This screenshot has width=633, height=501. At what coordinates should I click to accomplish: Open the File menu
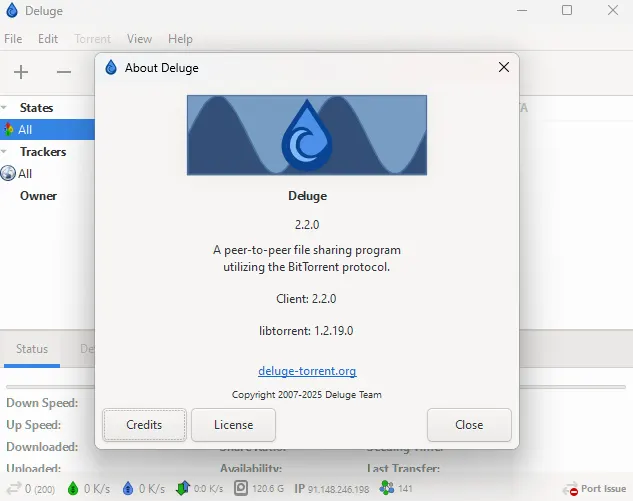coord(13,39)
